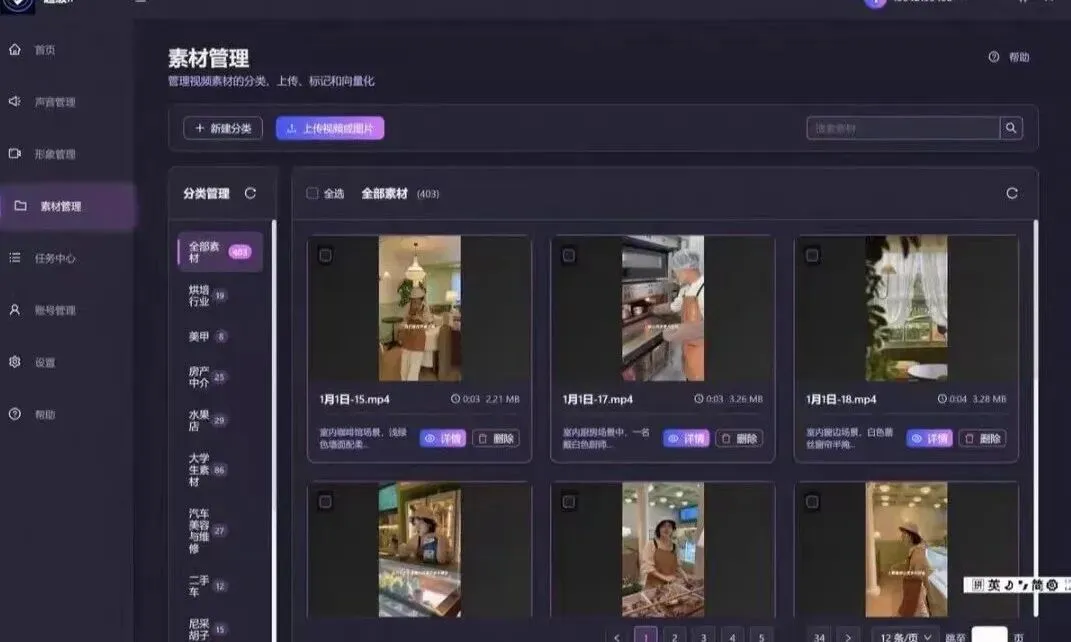
Task: Click 上传视频或图片 upload button
Action: (330, 128)
